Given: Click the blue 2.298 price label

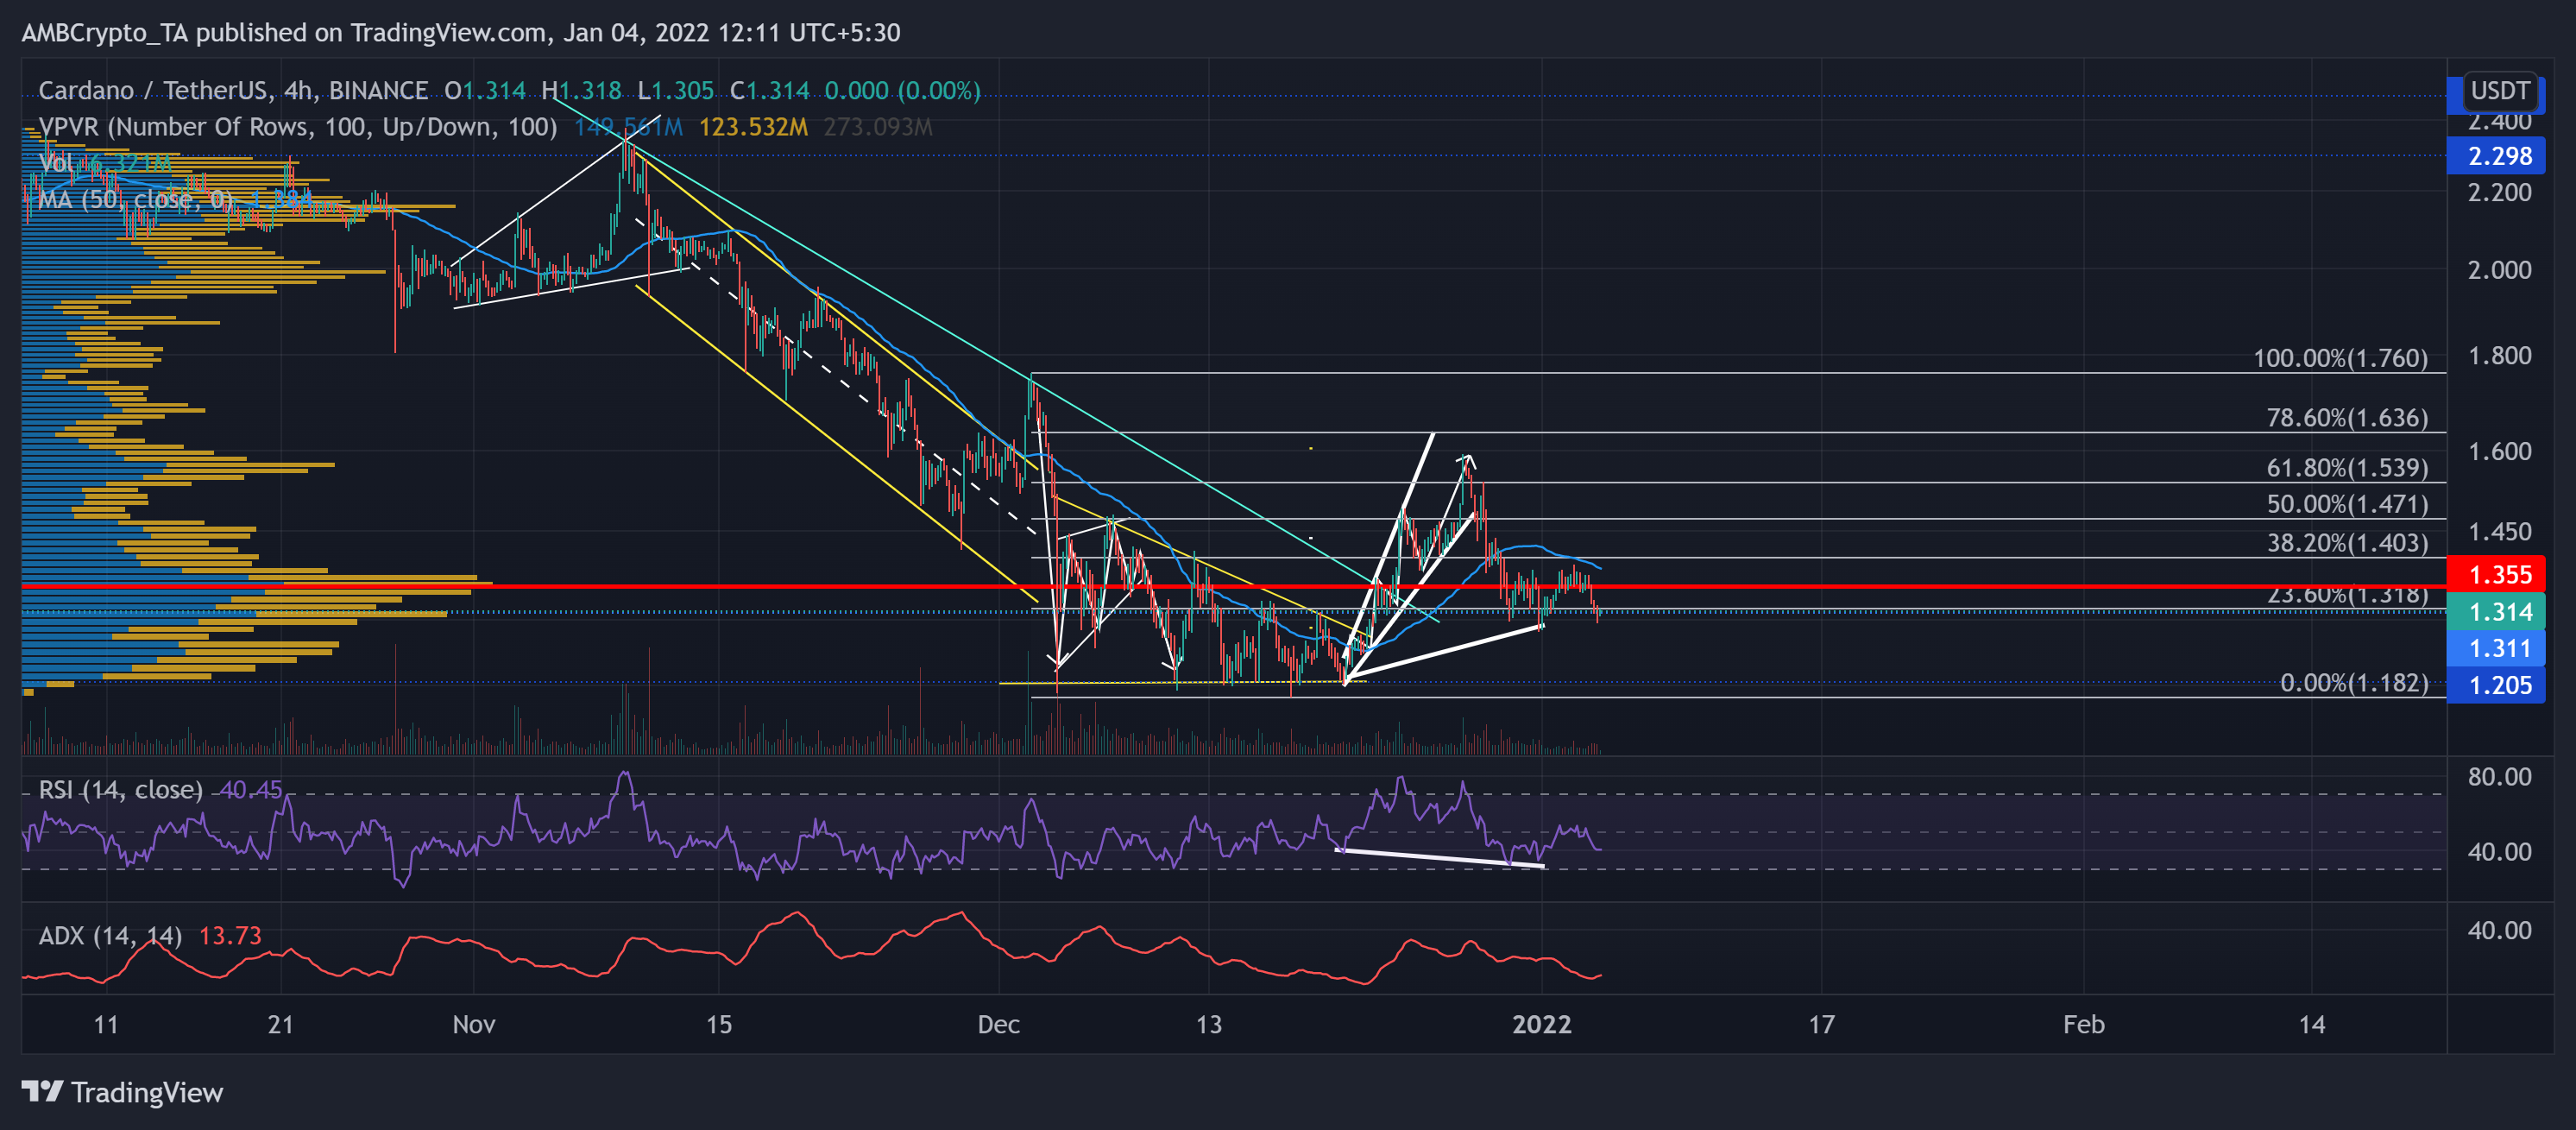Looking at the screenshot, I should [x=2496, y=156].
